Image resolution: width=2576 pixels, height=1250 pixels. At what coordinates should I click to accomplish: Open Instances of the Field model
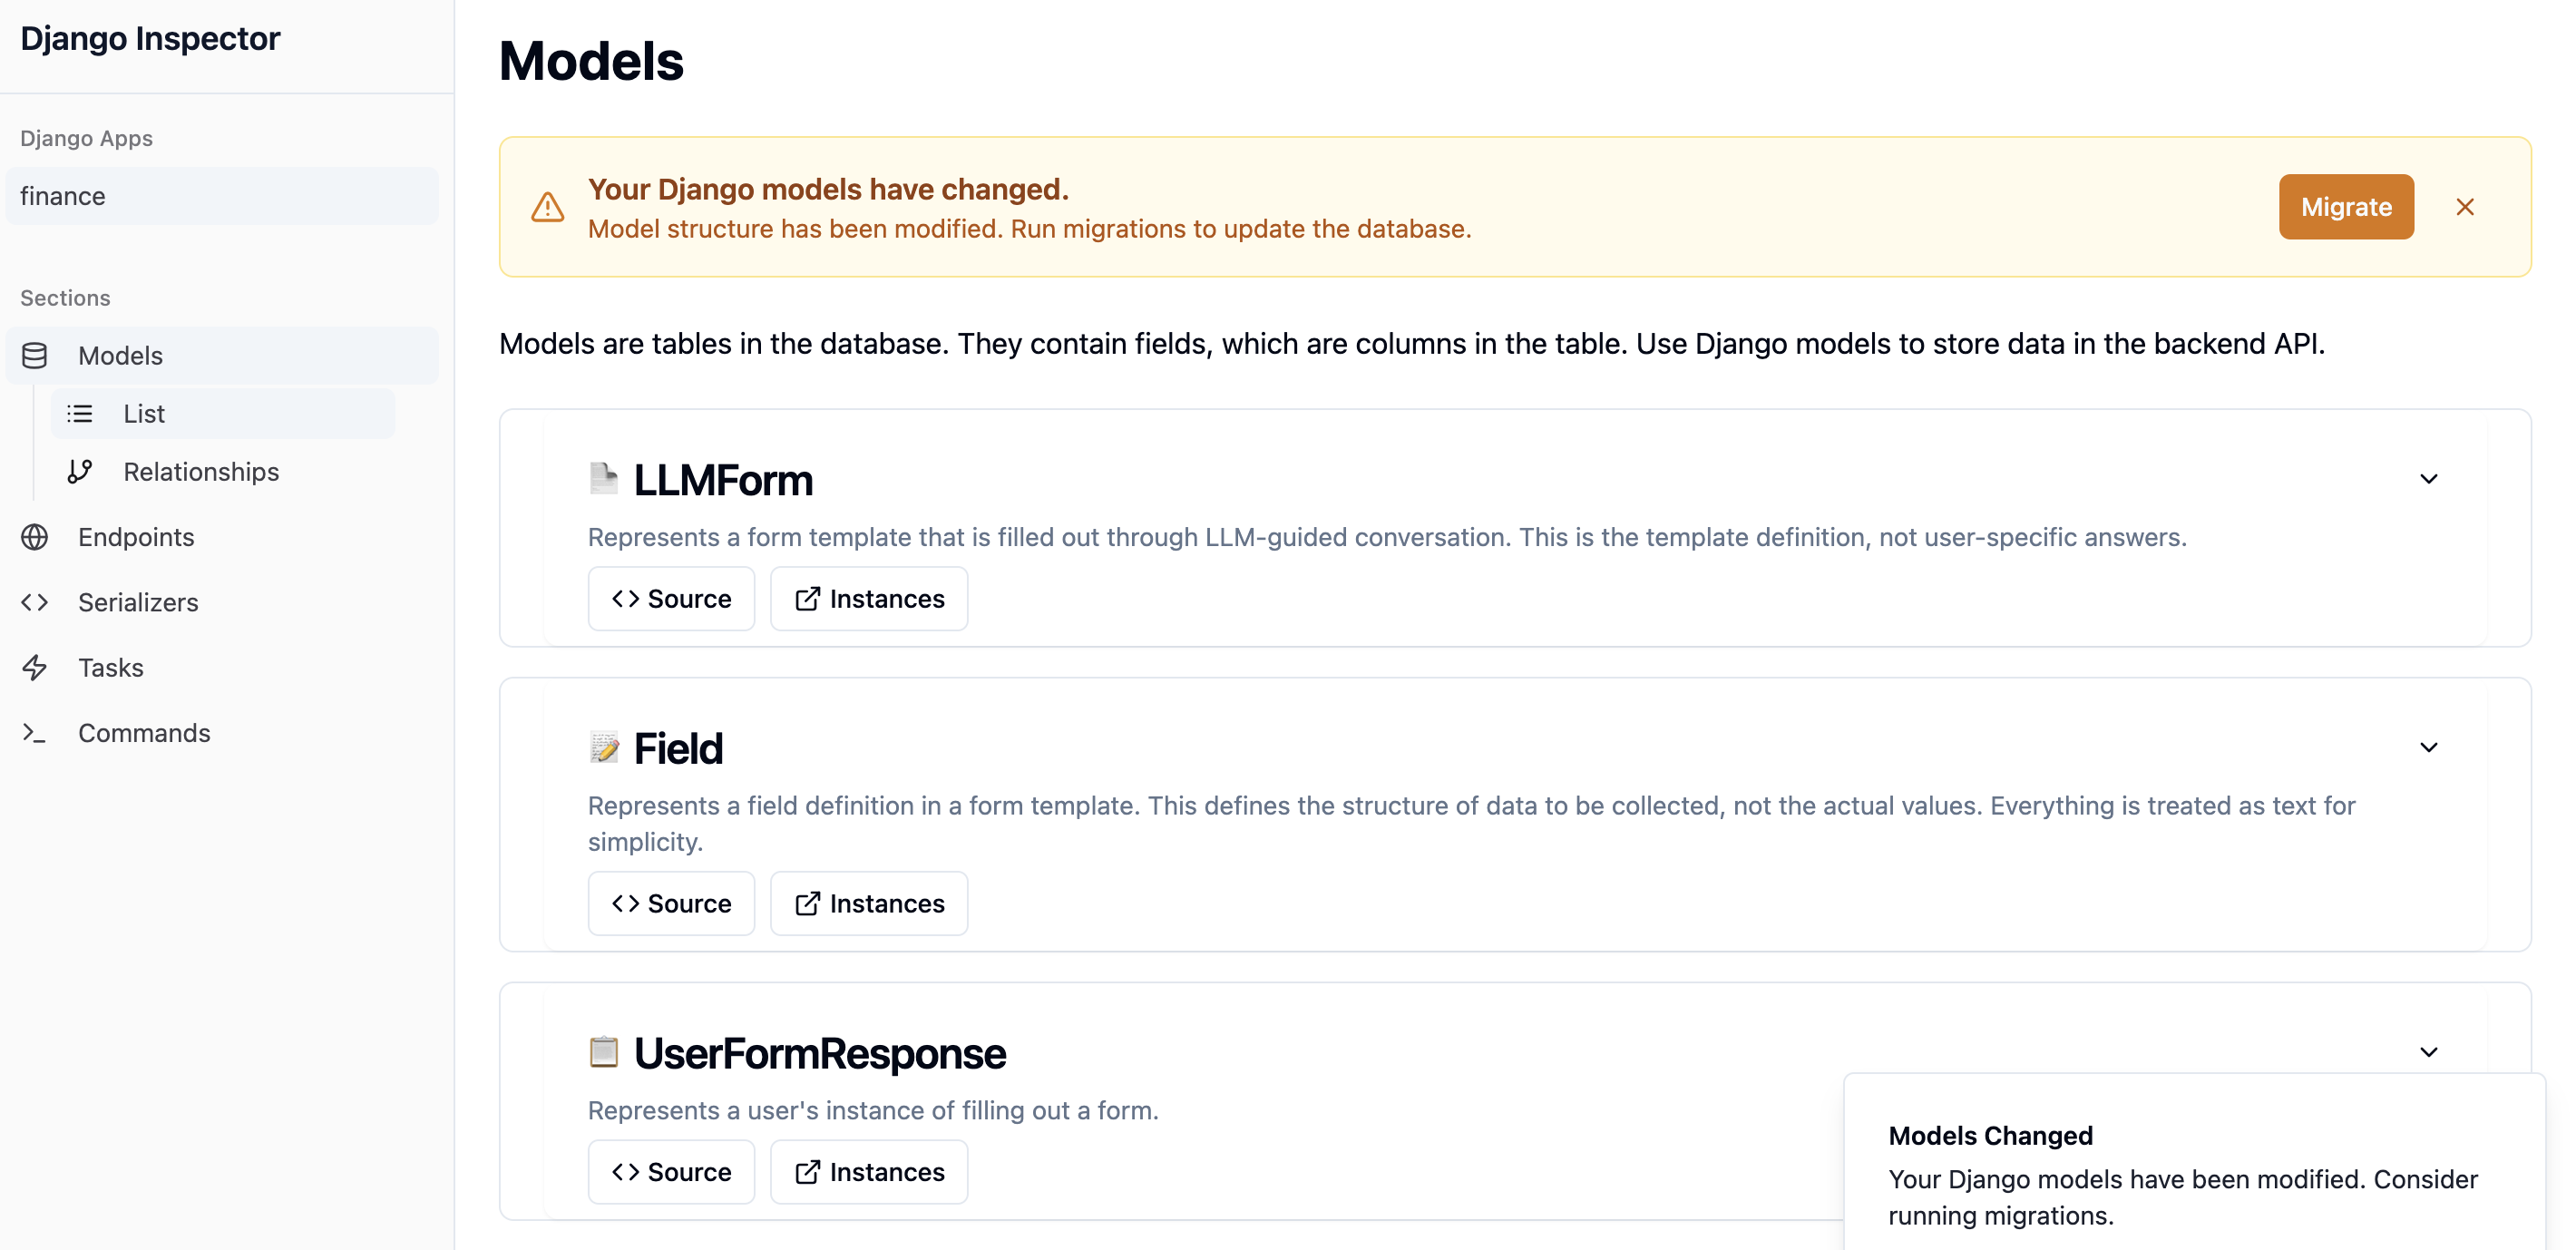868,904
